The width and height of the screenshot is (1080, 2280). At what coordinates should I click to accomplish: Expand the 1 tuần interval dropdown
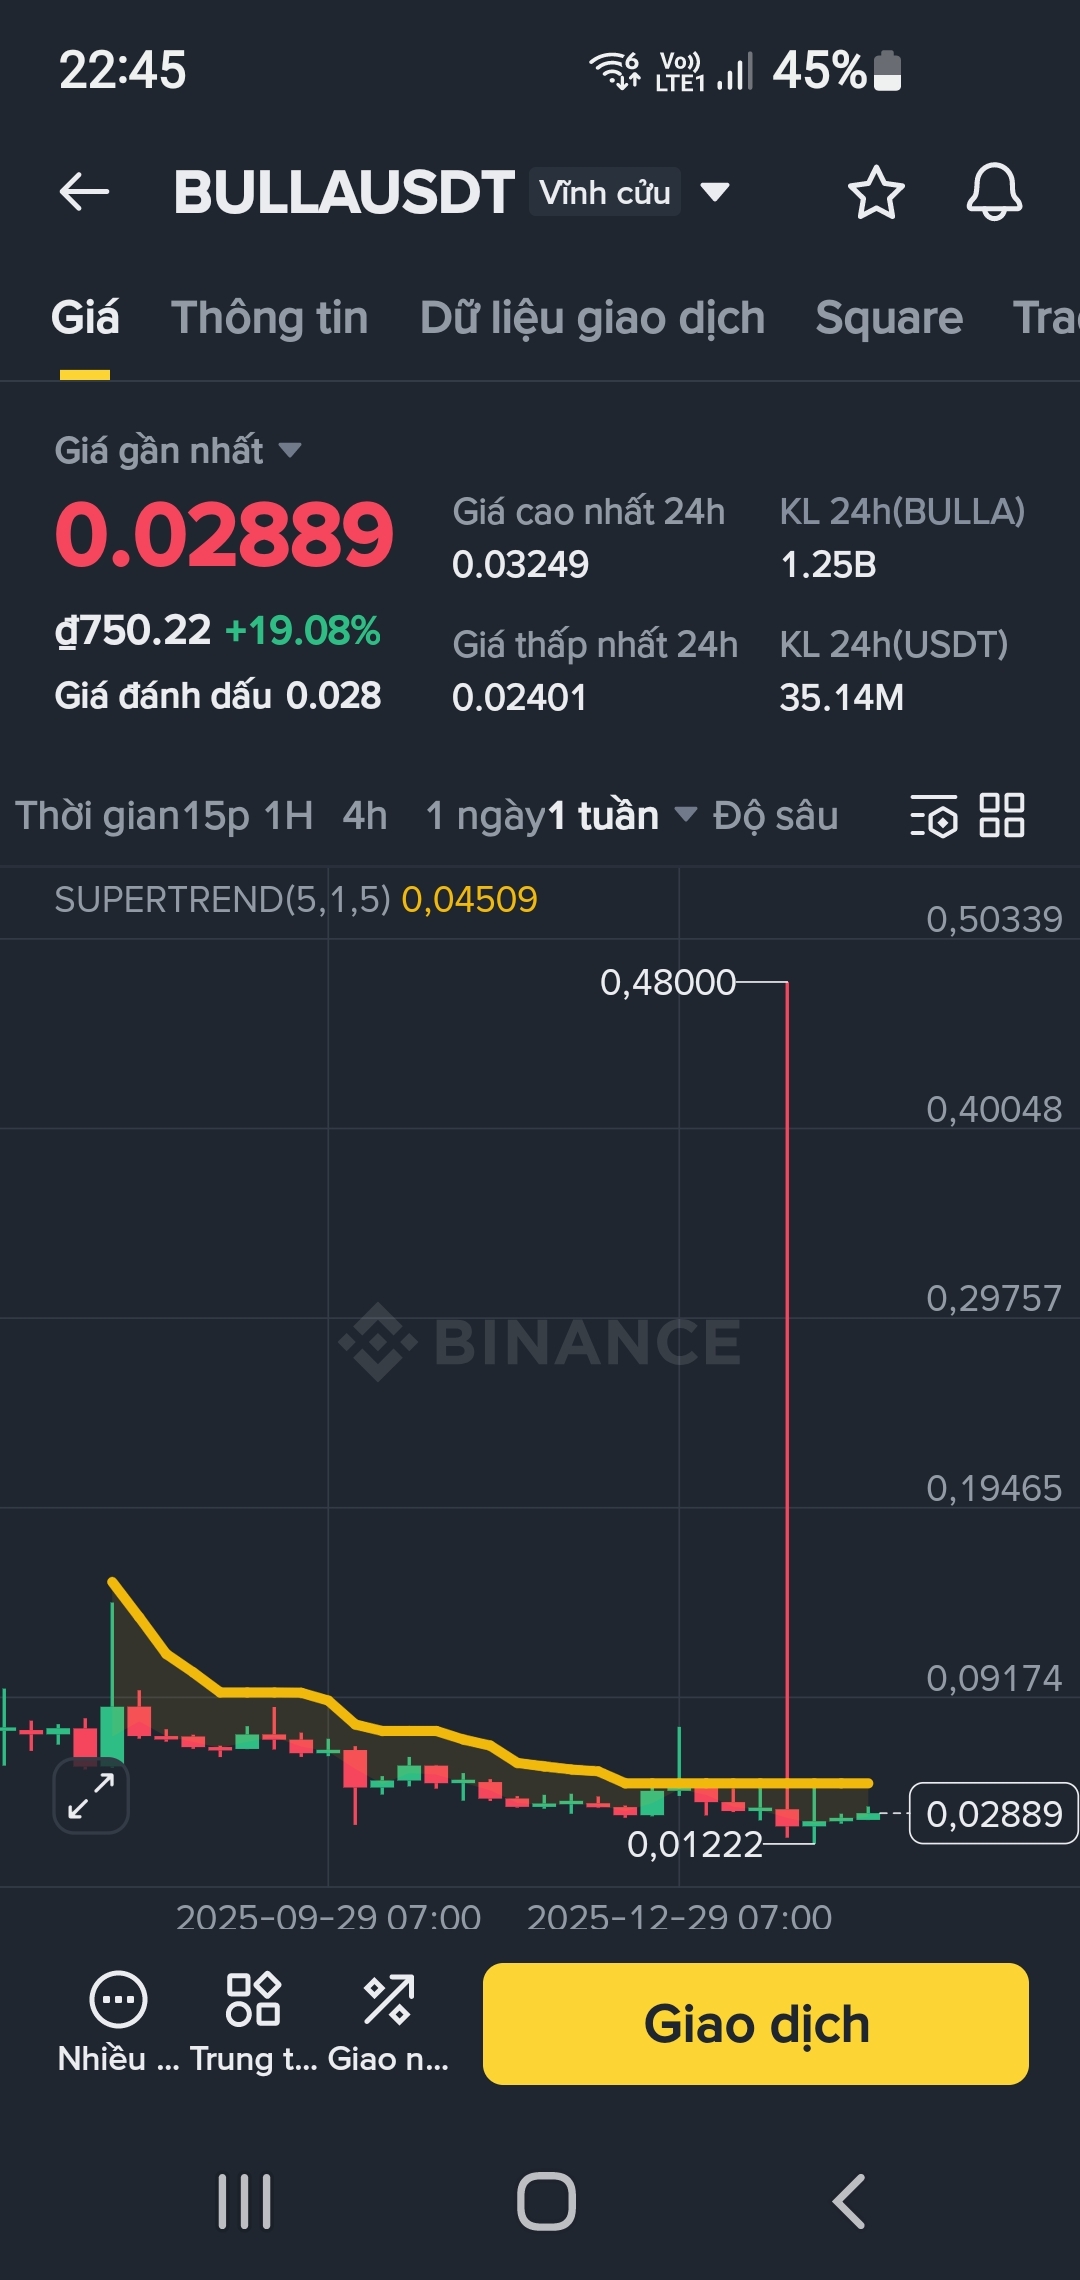[685, 815]
